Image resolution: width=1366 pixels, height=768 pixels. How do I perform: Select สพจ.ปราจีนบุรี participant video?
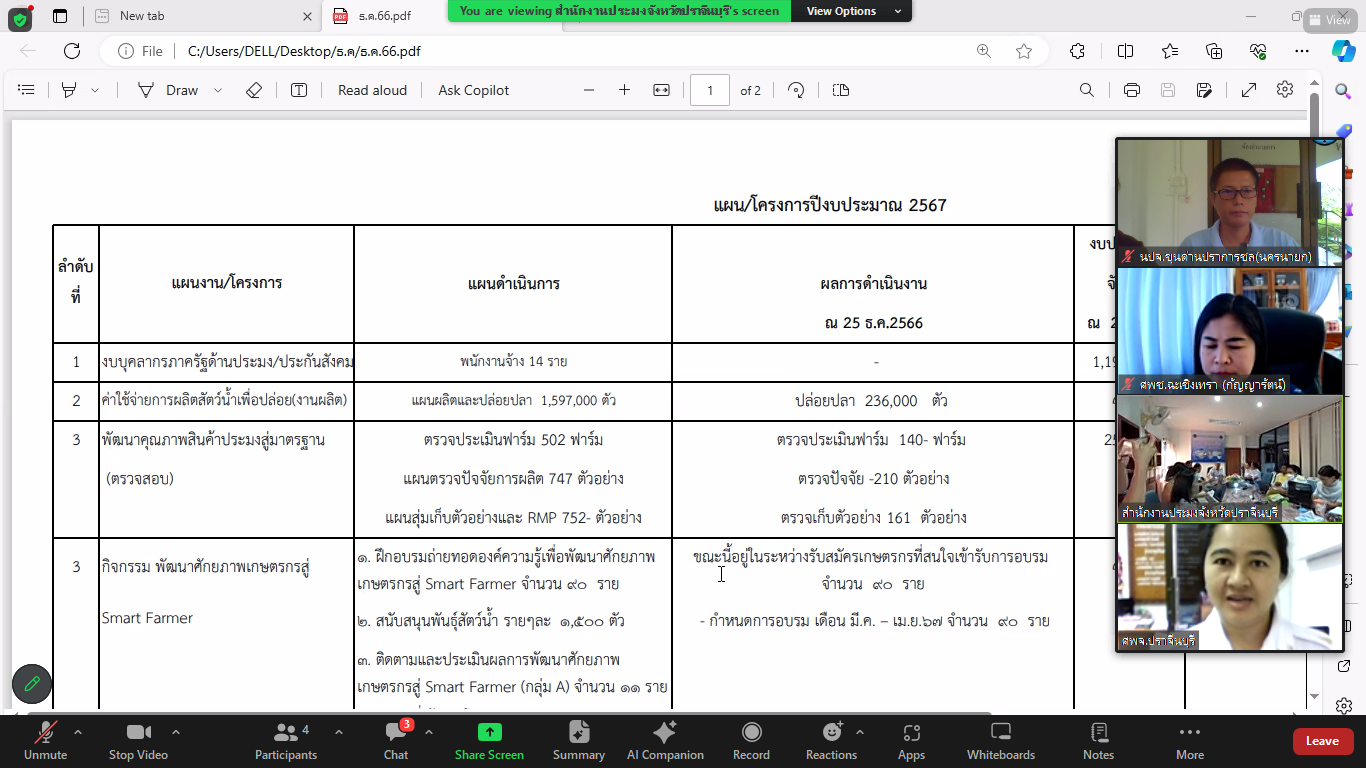[1229, 587]
